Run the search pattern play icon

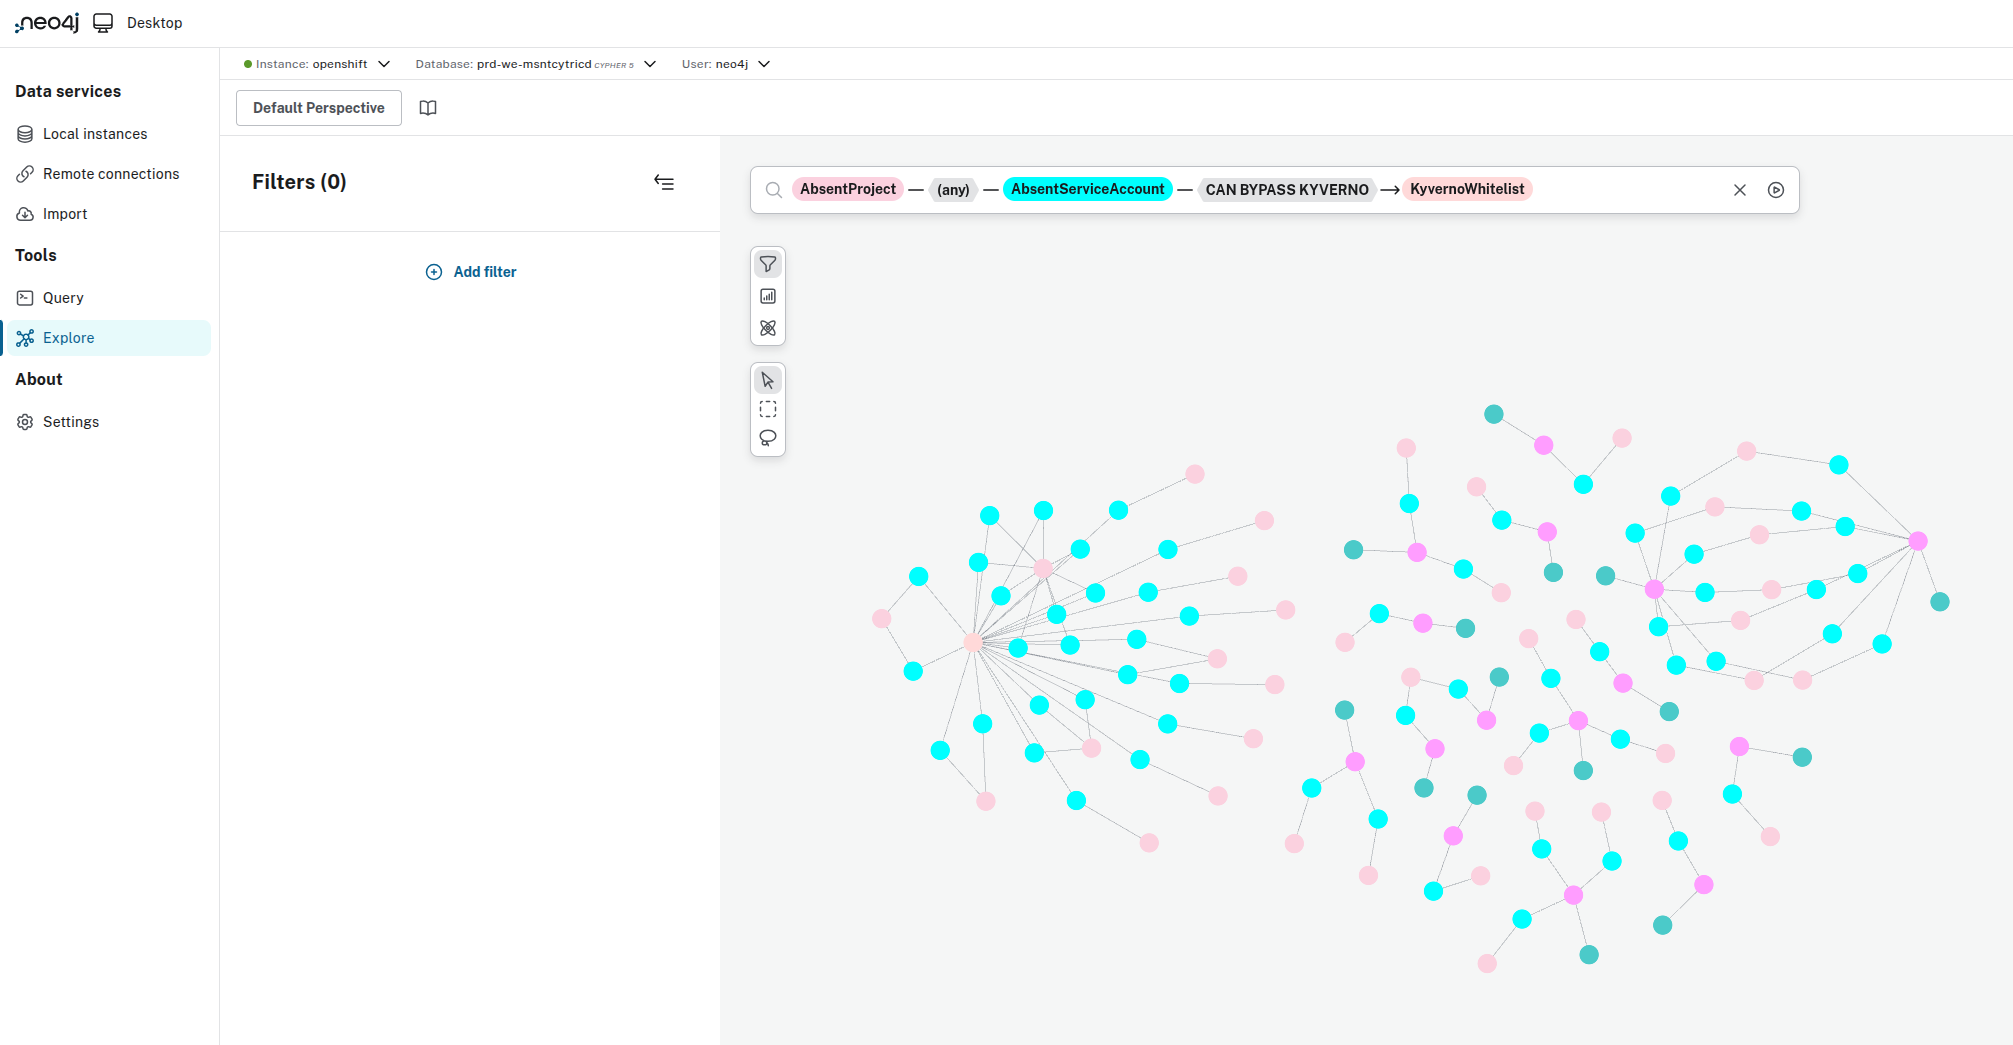pyautogui.click(x=1776, y=190)
